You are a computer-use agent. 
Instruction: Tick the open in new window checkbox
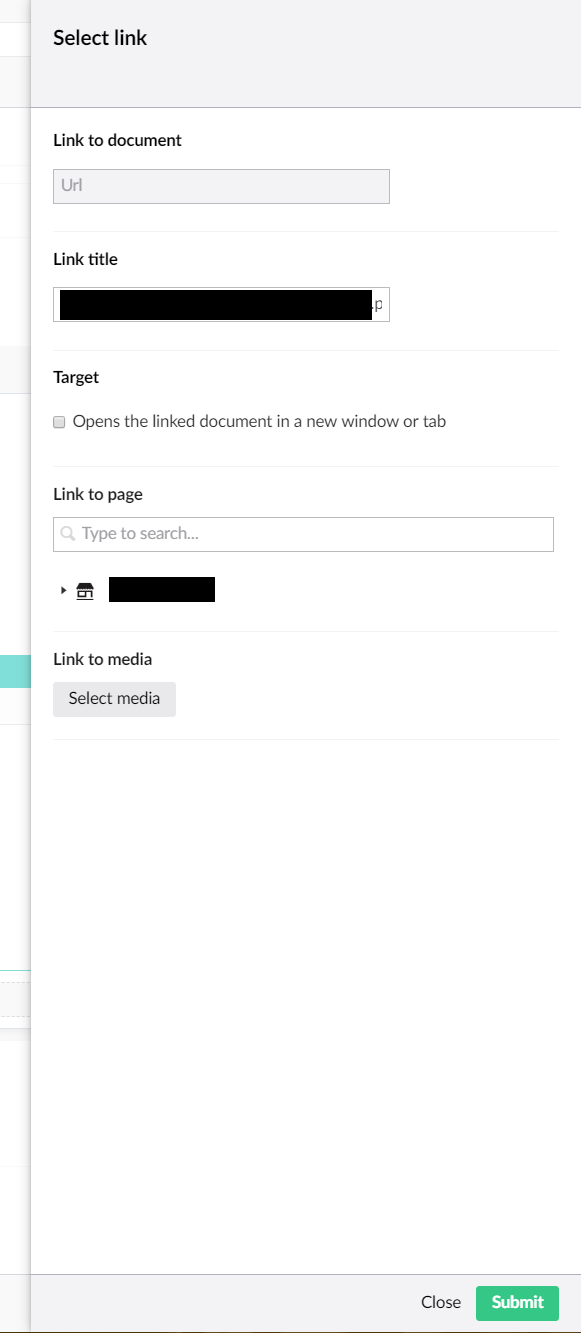[59, 422]
